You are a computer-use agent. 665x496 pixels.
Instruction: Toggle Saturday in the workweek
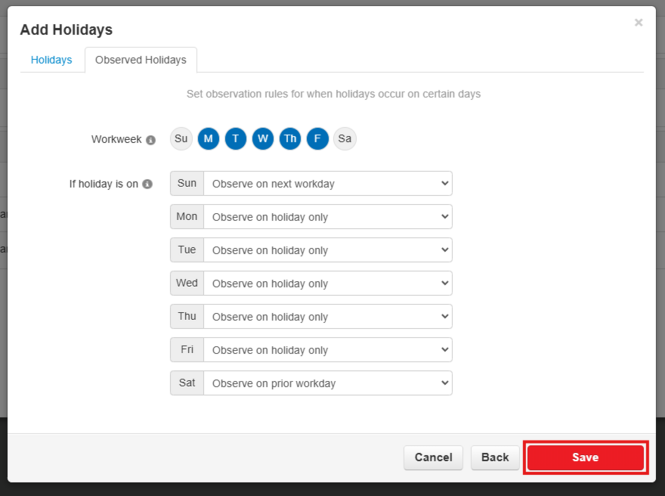click(x=344, y=139)
